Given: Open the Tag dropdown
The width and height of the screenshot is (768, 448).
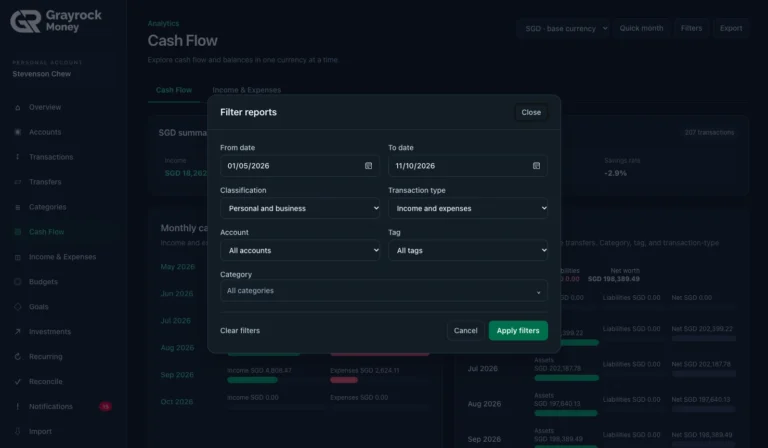Looking at the screenshot, I should click(x=468, y=251).
